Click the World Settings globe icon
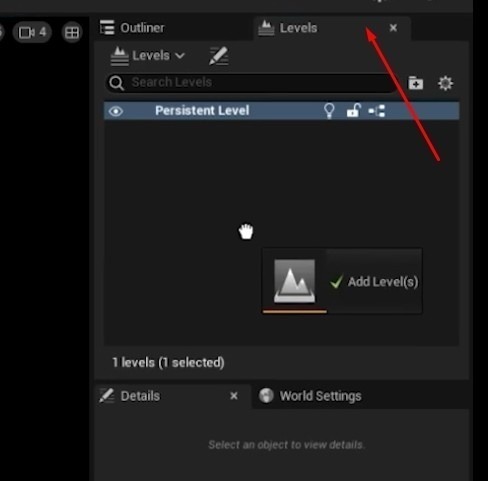 pos(266,396)
